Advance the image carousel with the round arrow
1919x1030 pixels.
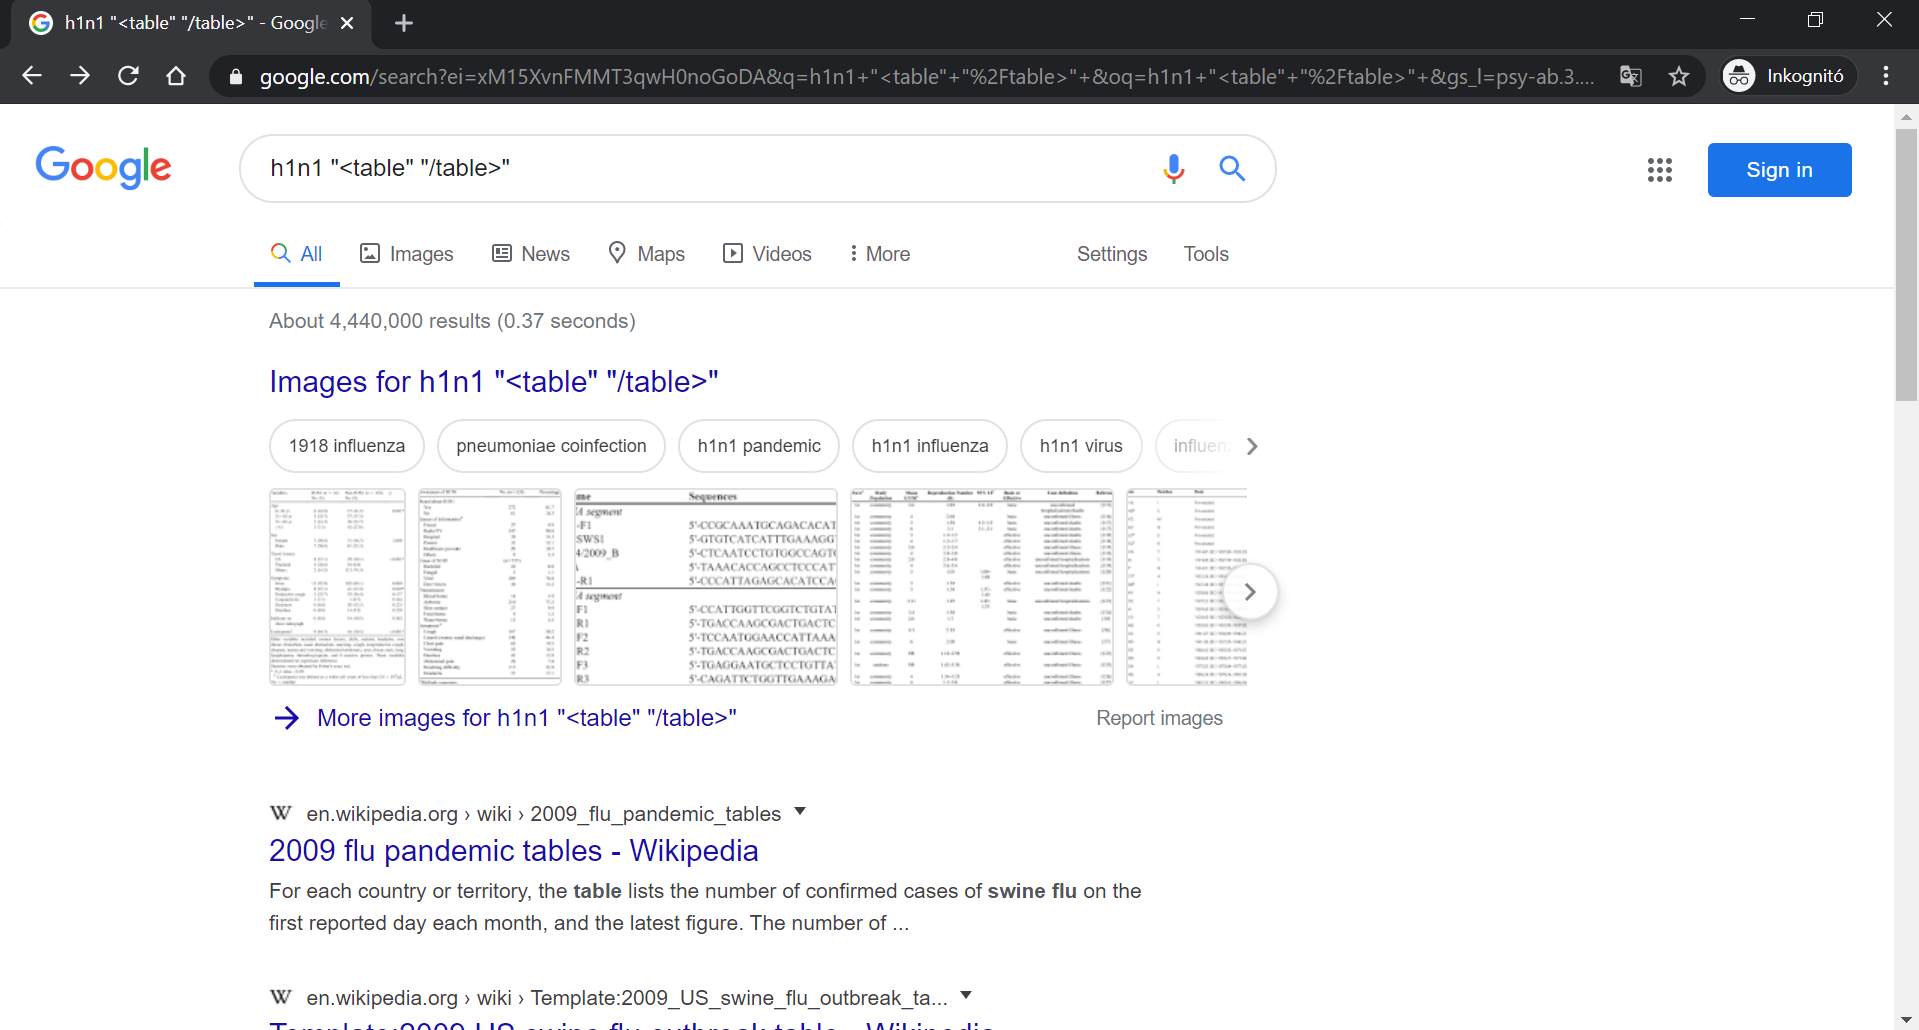click(x=1250, y=592)
